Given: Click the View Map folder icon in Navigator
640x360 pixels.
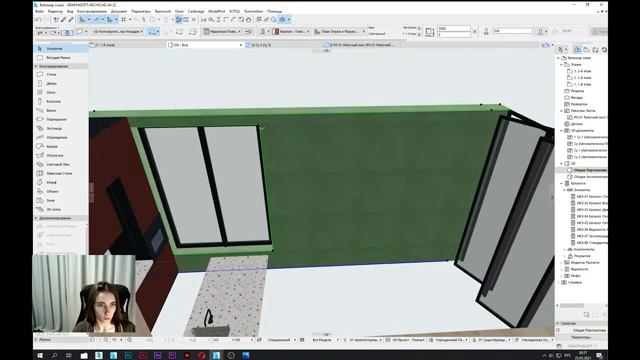Looking at the screenshot, I should pyautogui.click(x=586, y=49).
